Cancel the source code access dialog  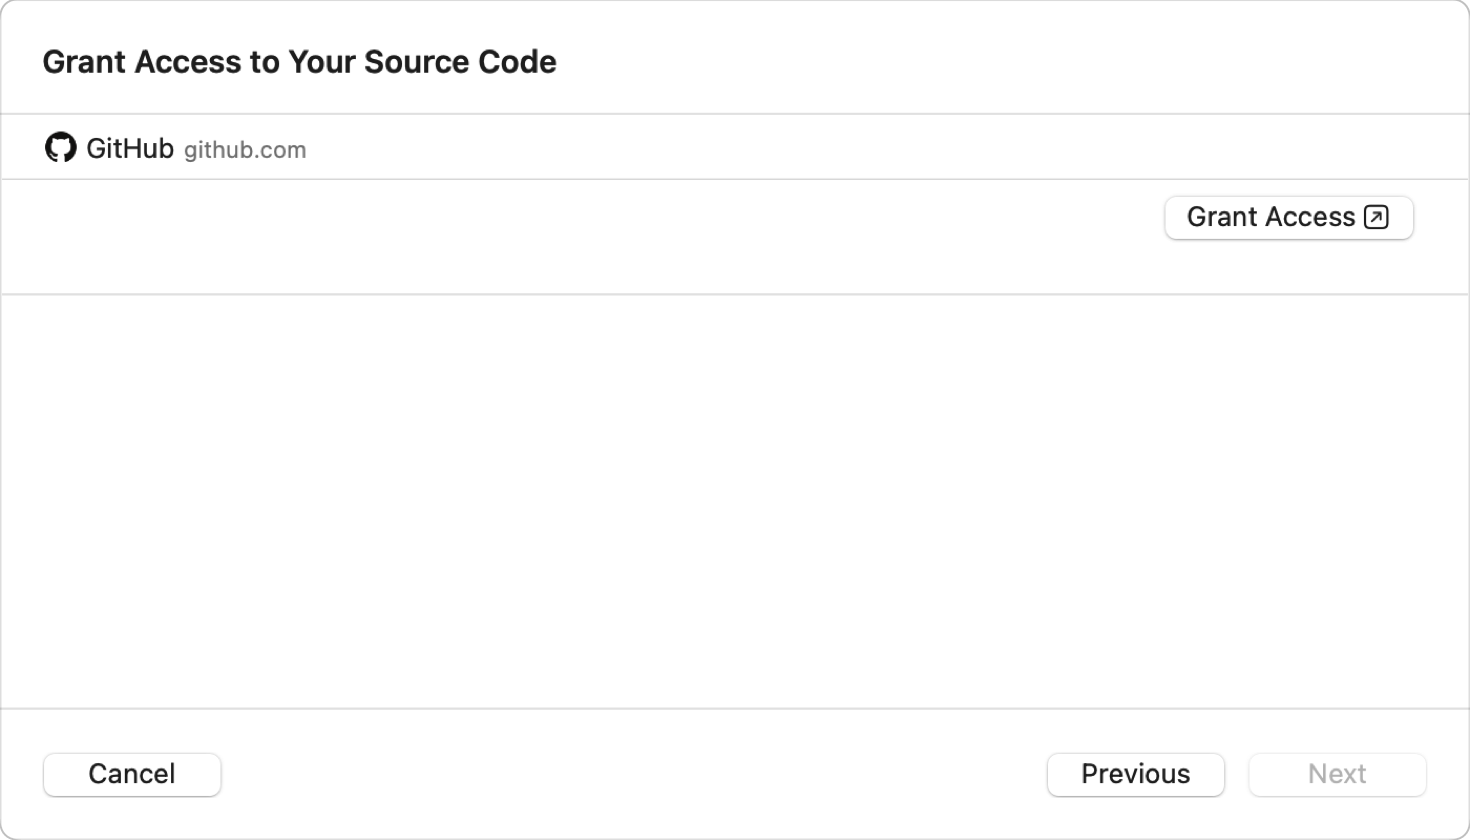(x=132, y=774)
